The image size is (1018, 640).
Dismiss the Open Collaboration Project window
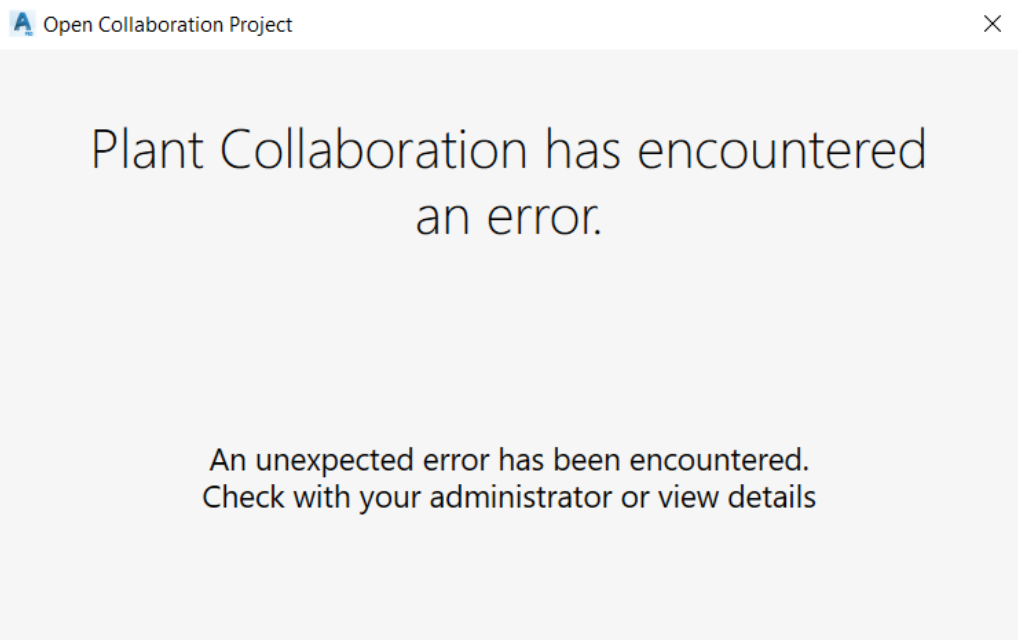pyautogui.click(x=992, y=23)
